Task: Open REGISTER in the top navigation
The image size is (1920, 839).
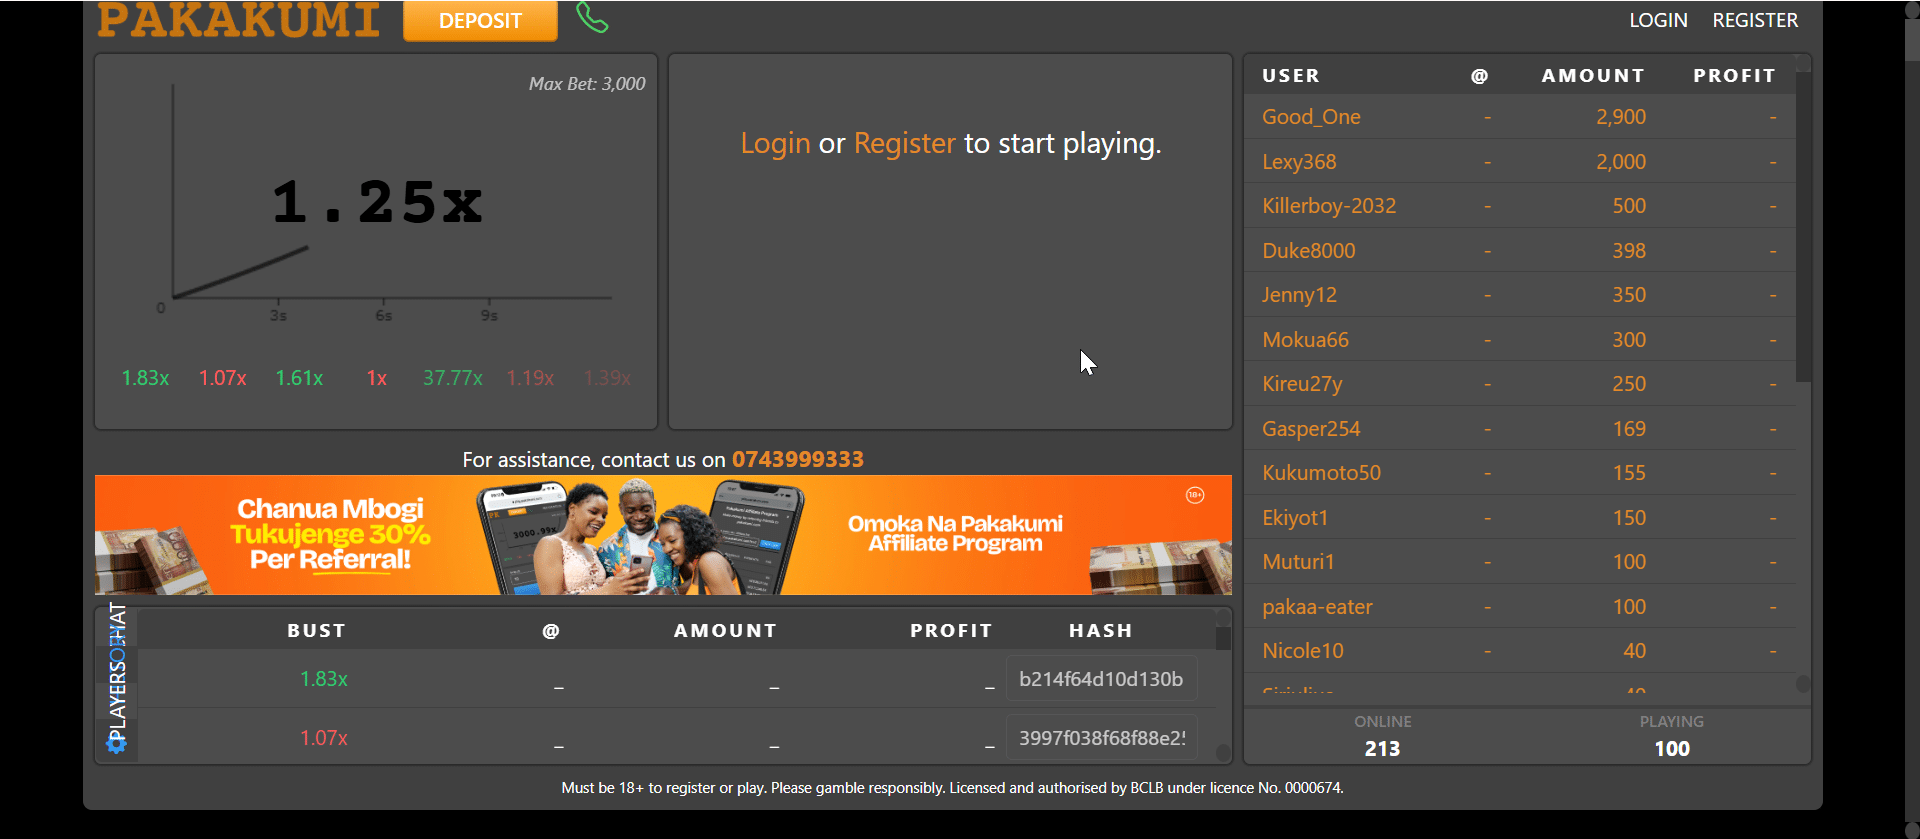Action: [1754, 20]
